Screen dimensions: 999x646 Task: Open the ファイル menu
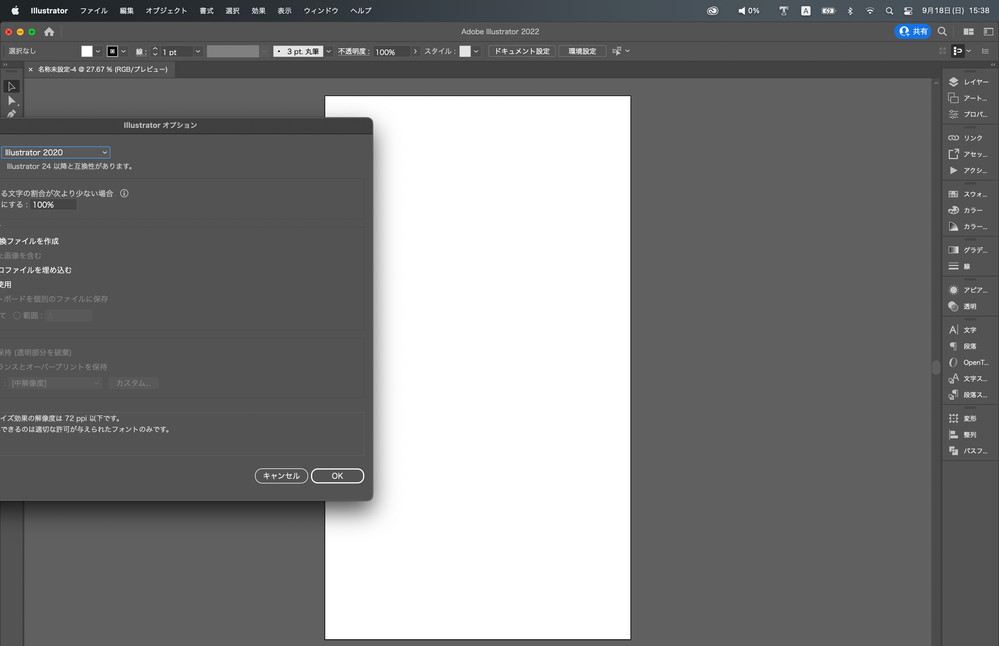pyautogui.click(x=94, y=11)
